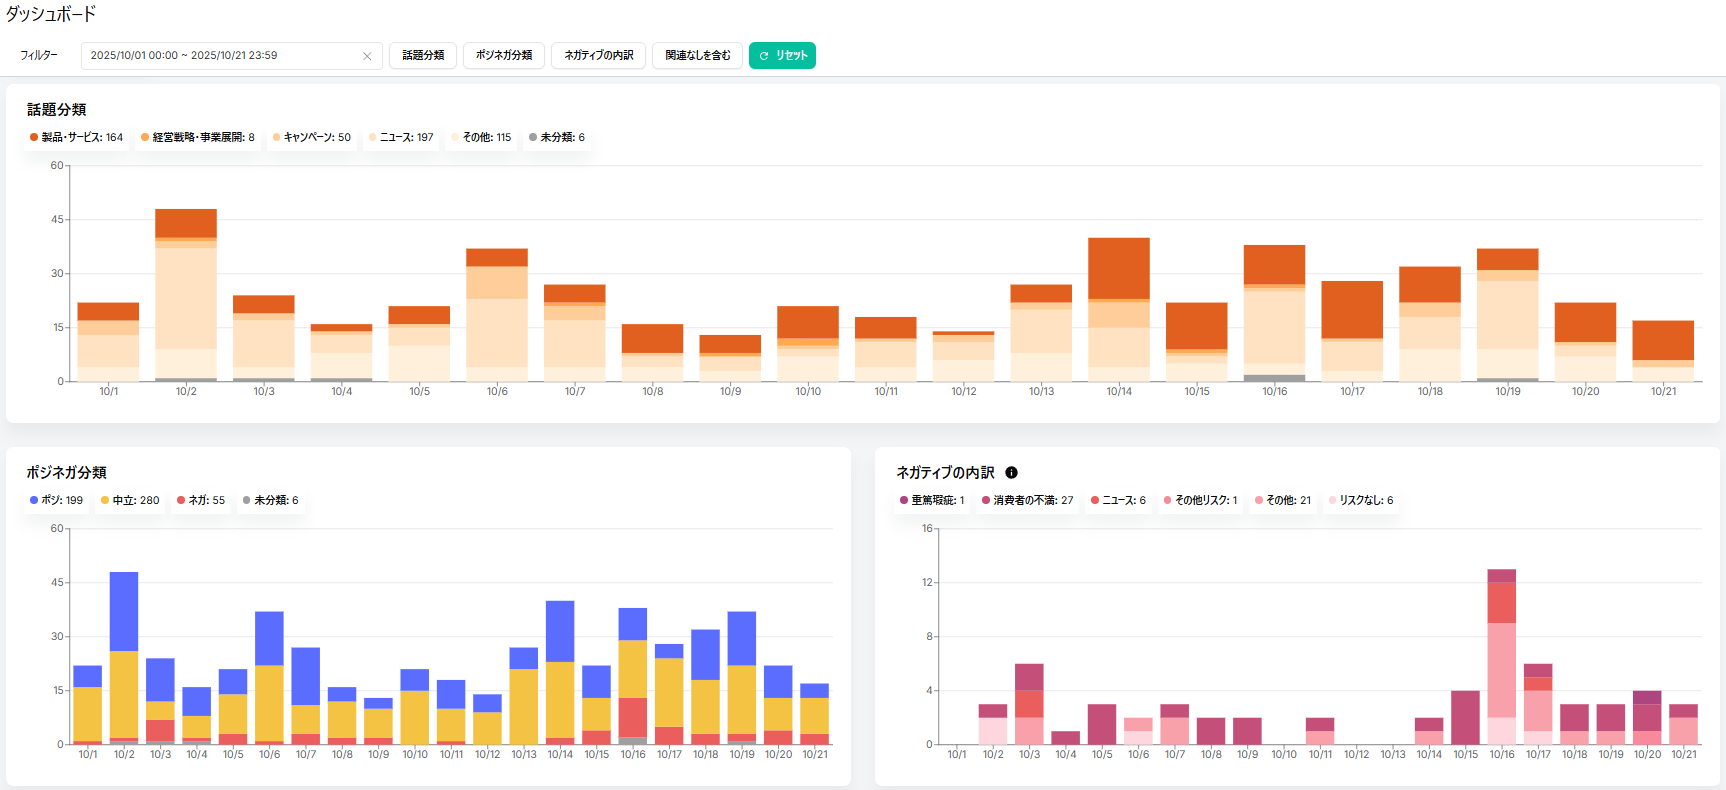Hide the キャンペーン series in legend
The width and height of the screenshot is (1726, 790).
311,138
